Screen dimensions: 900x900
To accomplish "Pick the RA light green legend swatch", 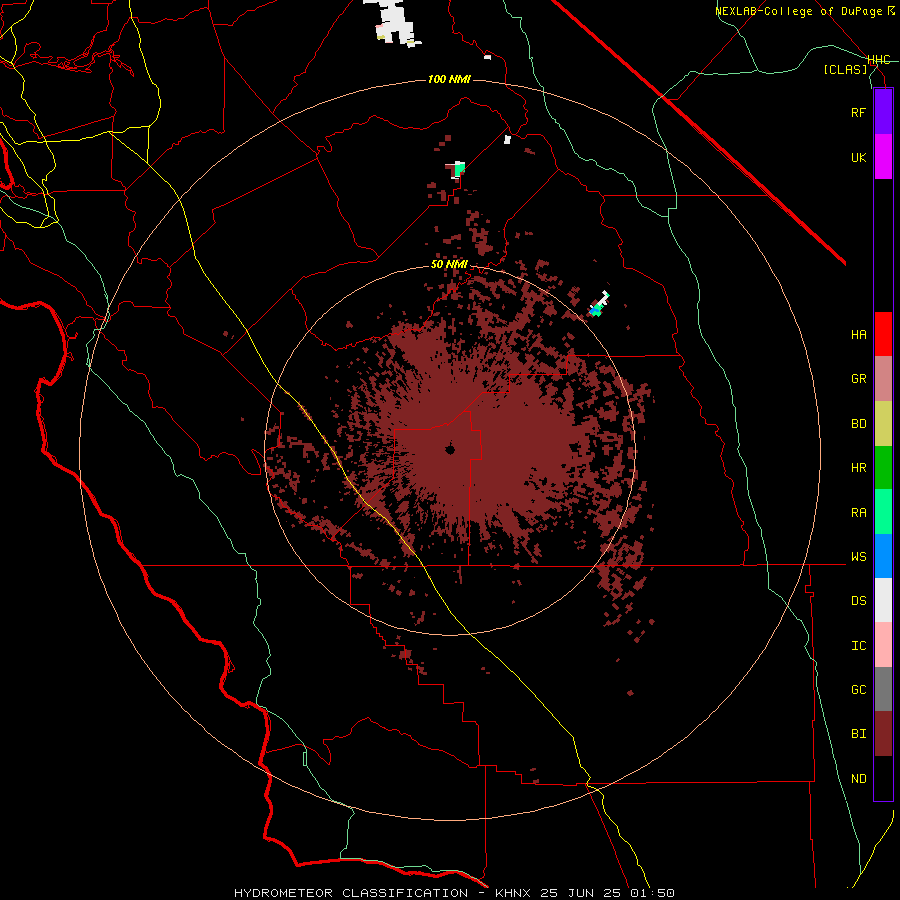I will 883,512.
